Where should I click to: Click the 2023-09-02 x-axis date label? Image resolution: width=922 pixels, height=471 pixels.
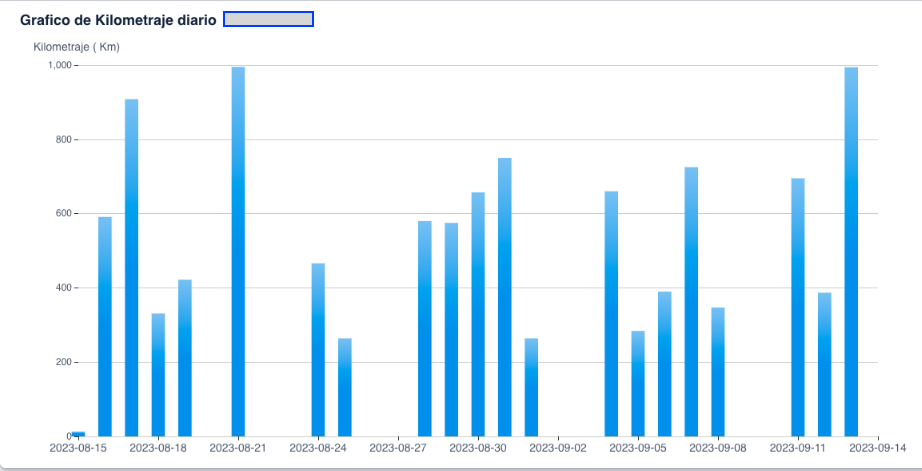point(558,449)
